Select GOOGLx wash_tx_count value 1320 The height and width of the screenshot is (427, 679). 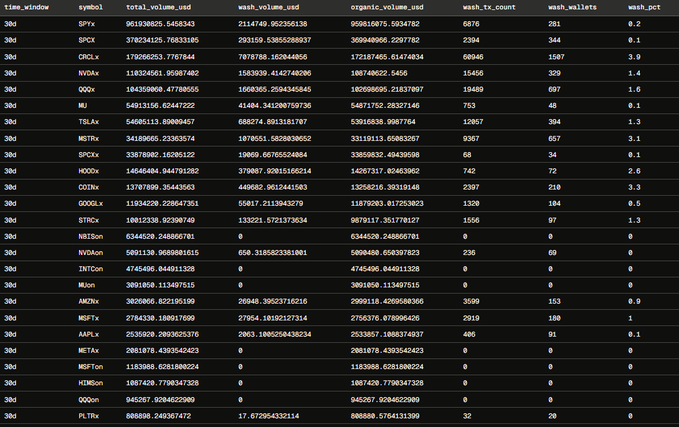point(471,203)
